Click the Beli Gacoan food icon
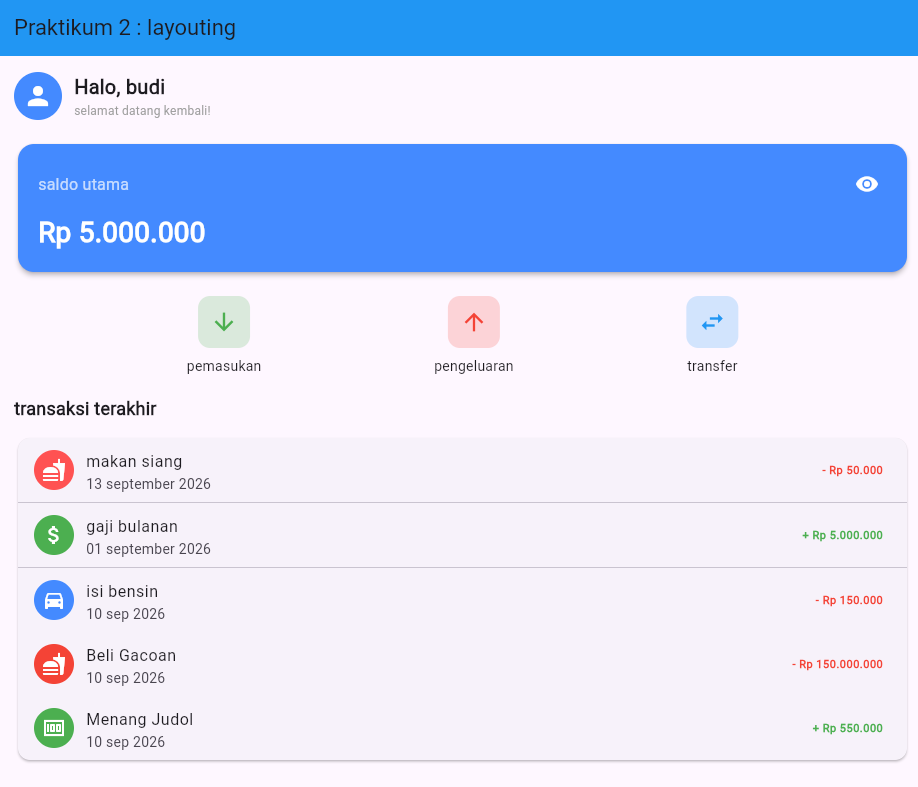 (54, 665)
